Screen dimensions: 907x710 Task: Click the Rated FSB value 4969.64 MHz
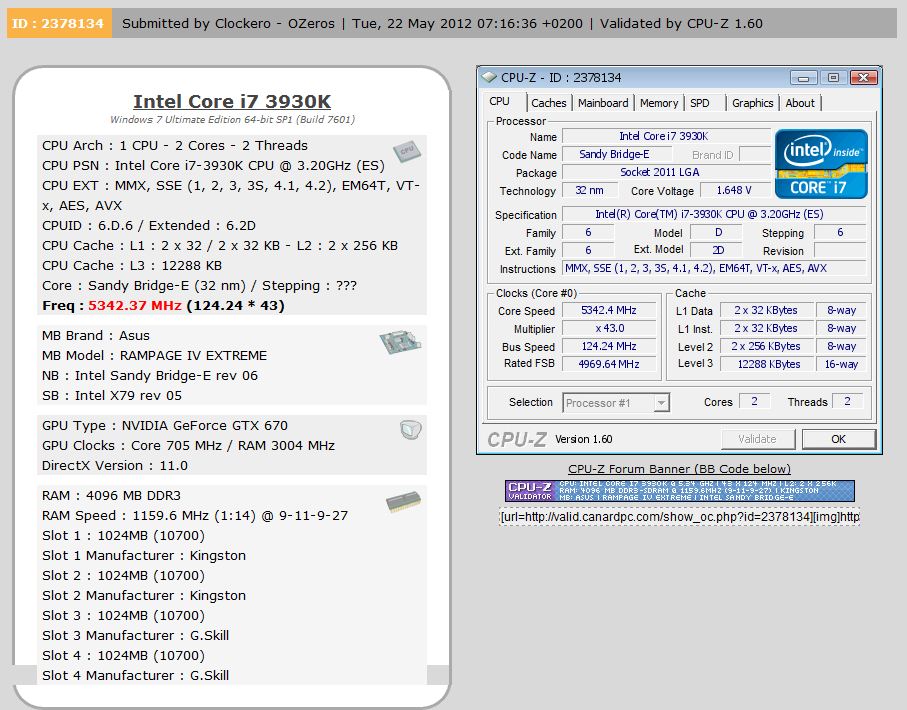(x=609, y=364)
